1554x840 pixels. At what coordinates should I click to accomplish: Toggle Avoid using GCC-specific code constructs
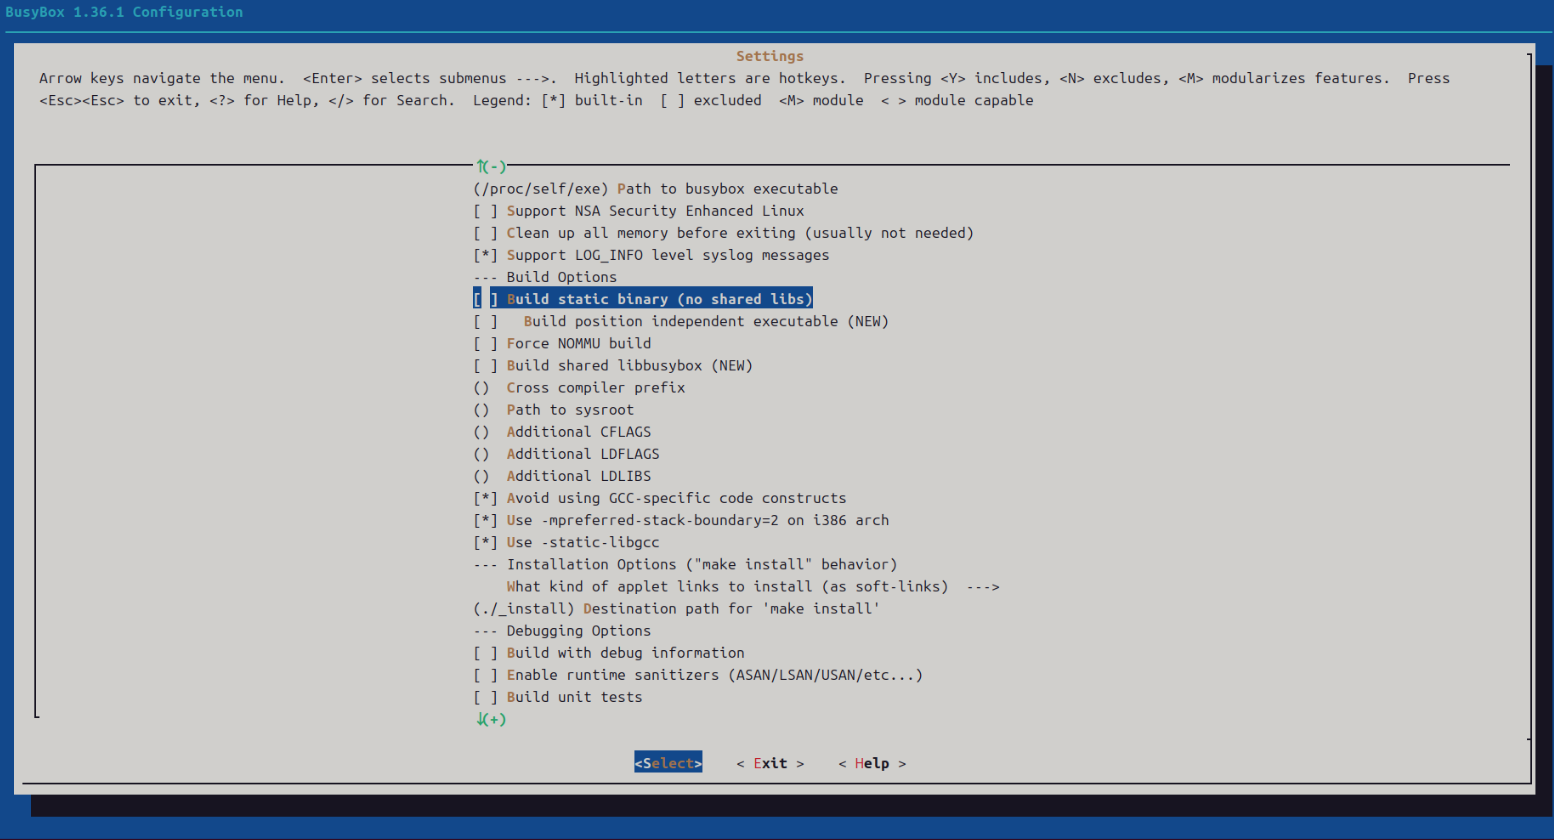pyautogui.click(x=660, y=498)
